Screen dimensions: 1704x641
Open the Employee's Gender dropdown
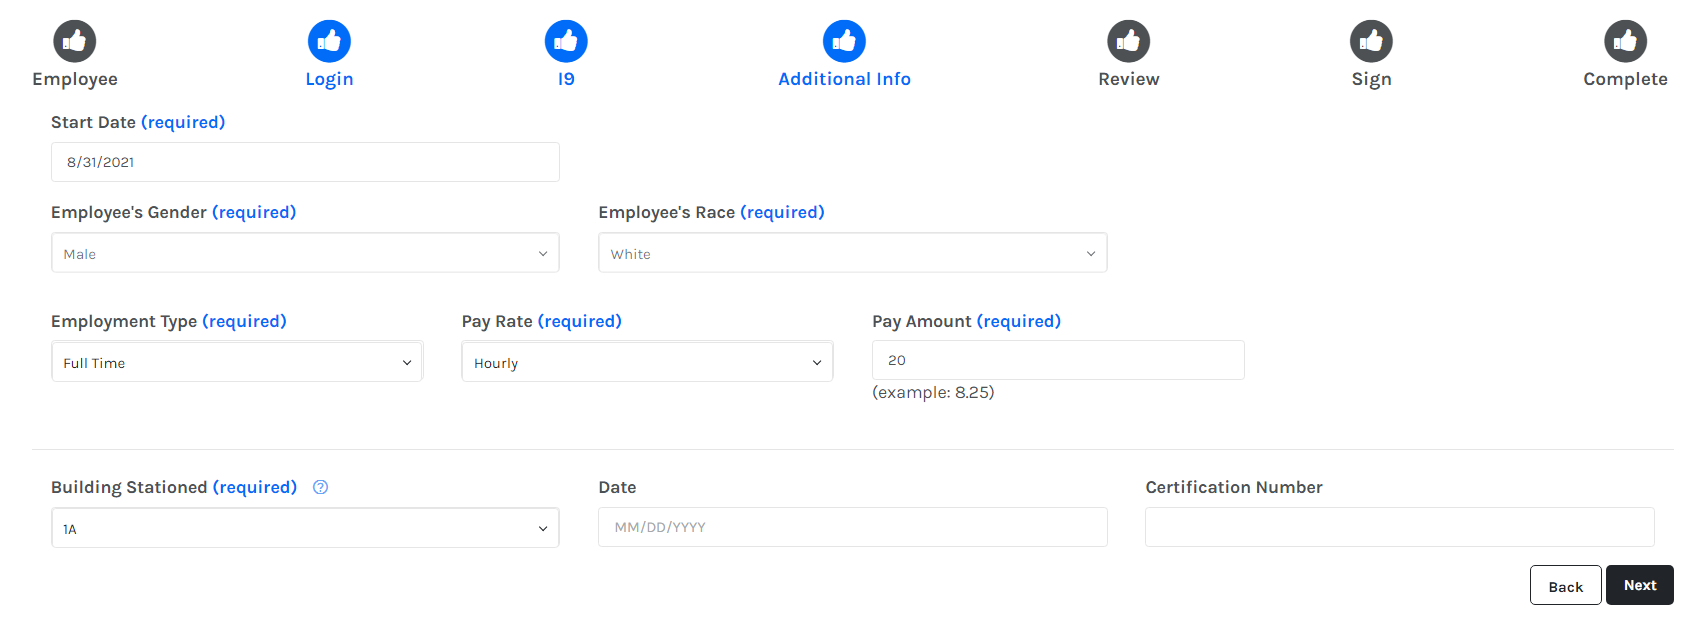305,253
